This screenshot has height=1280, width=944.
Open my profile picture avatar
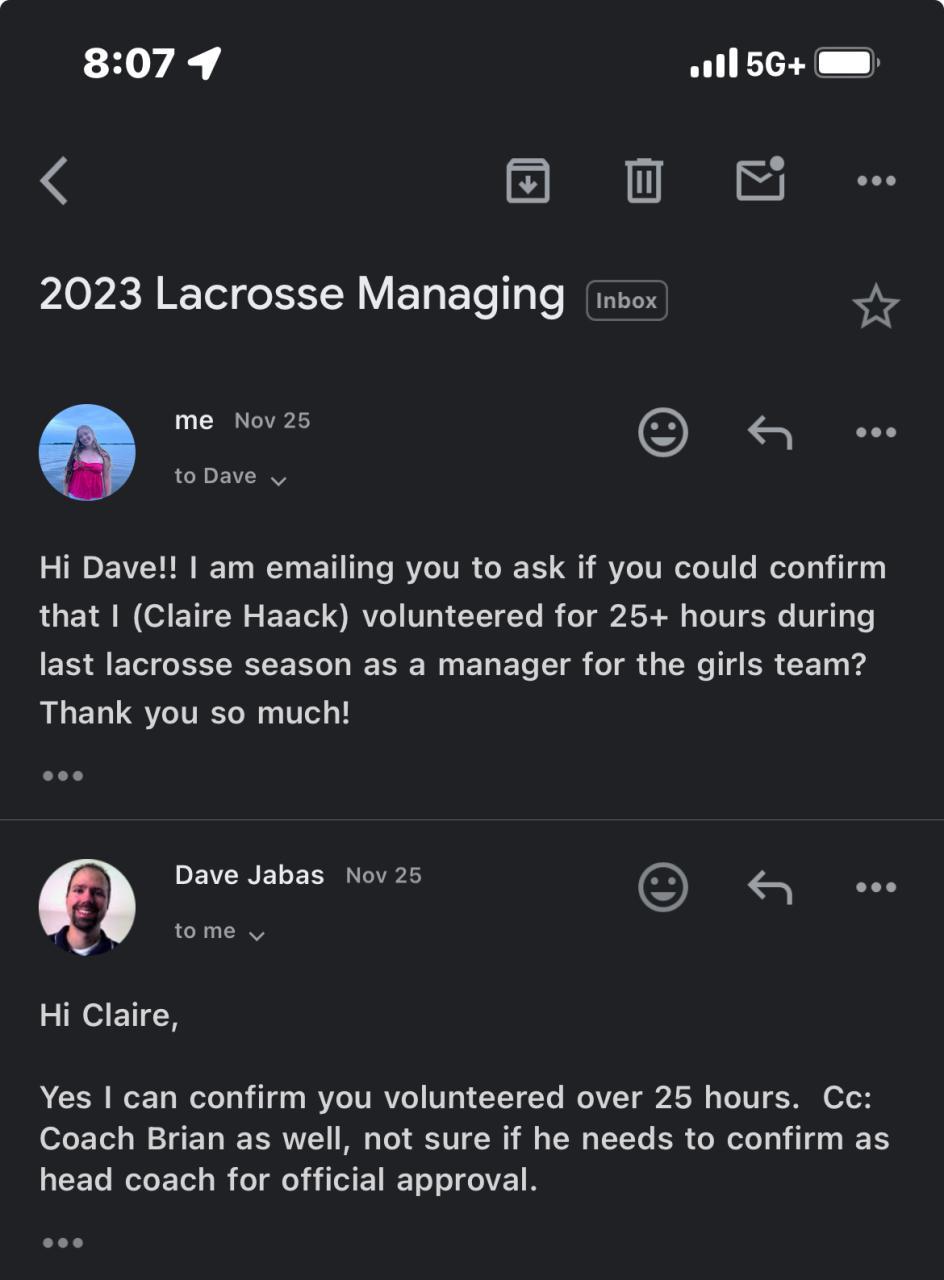pos(87,452)
